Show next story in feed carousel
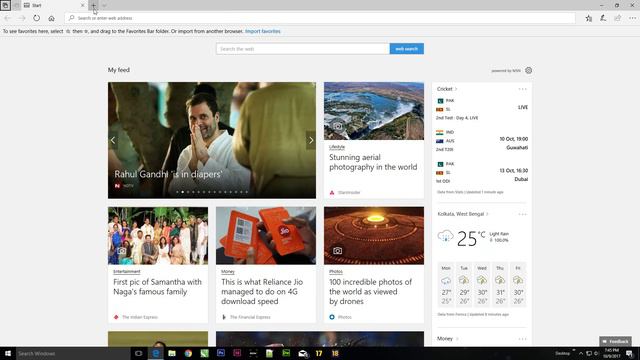 pos(311,140)
